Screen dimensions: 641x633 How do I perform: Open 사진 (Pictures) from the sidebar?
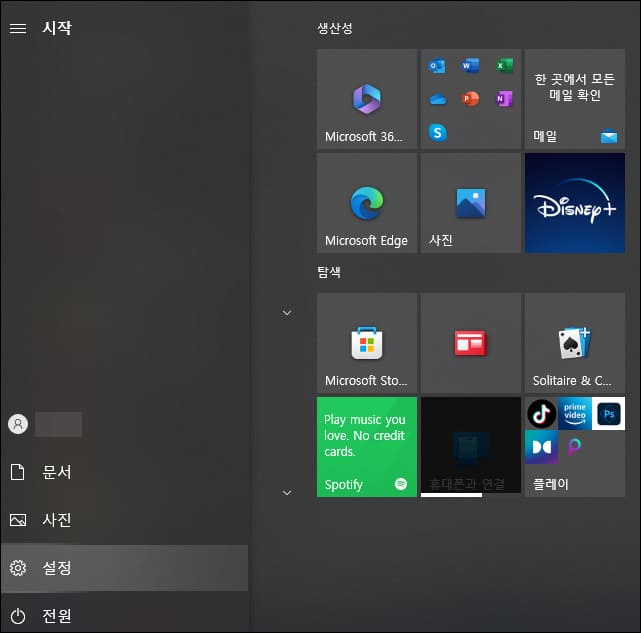pos(124,520)
